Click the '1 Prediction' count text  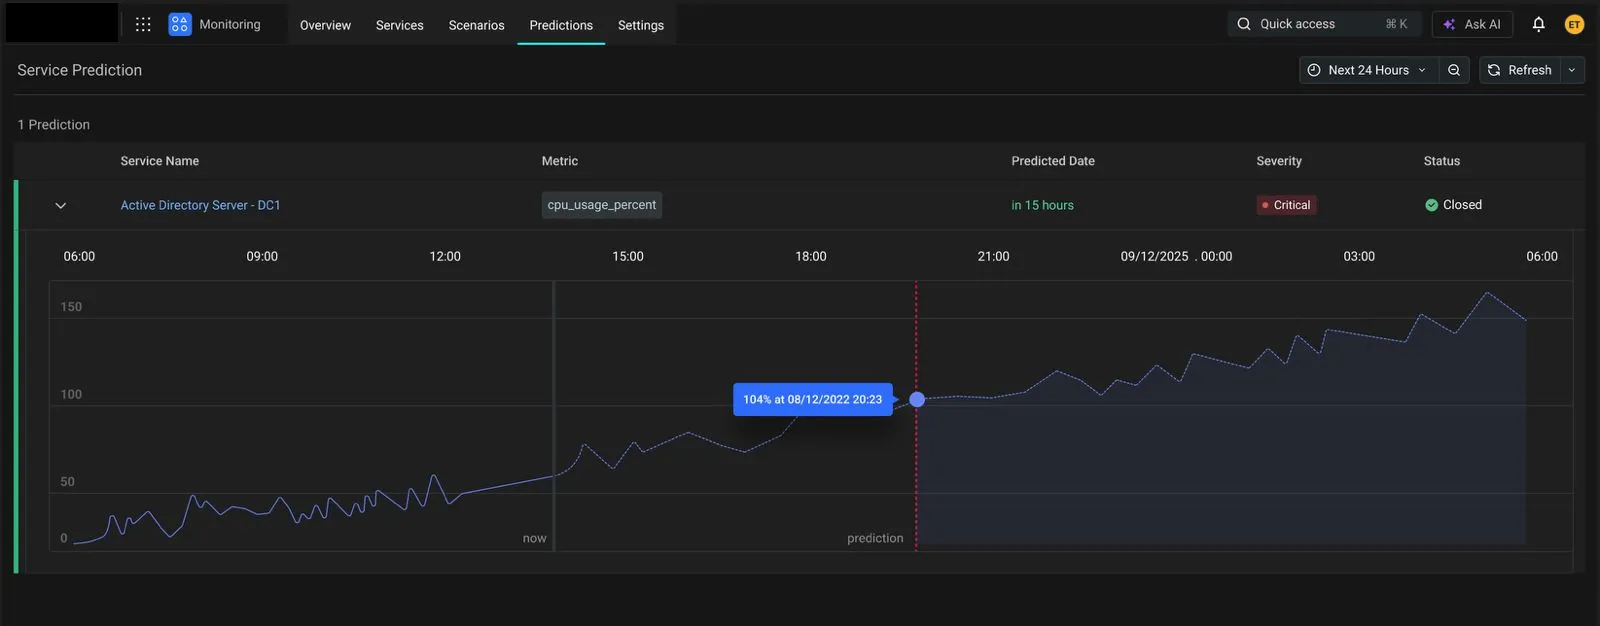tap(54, 125)
